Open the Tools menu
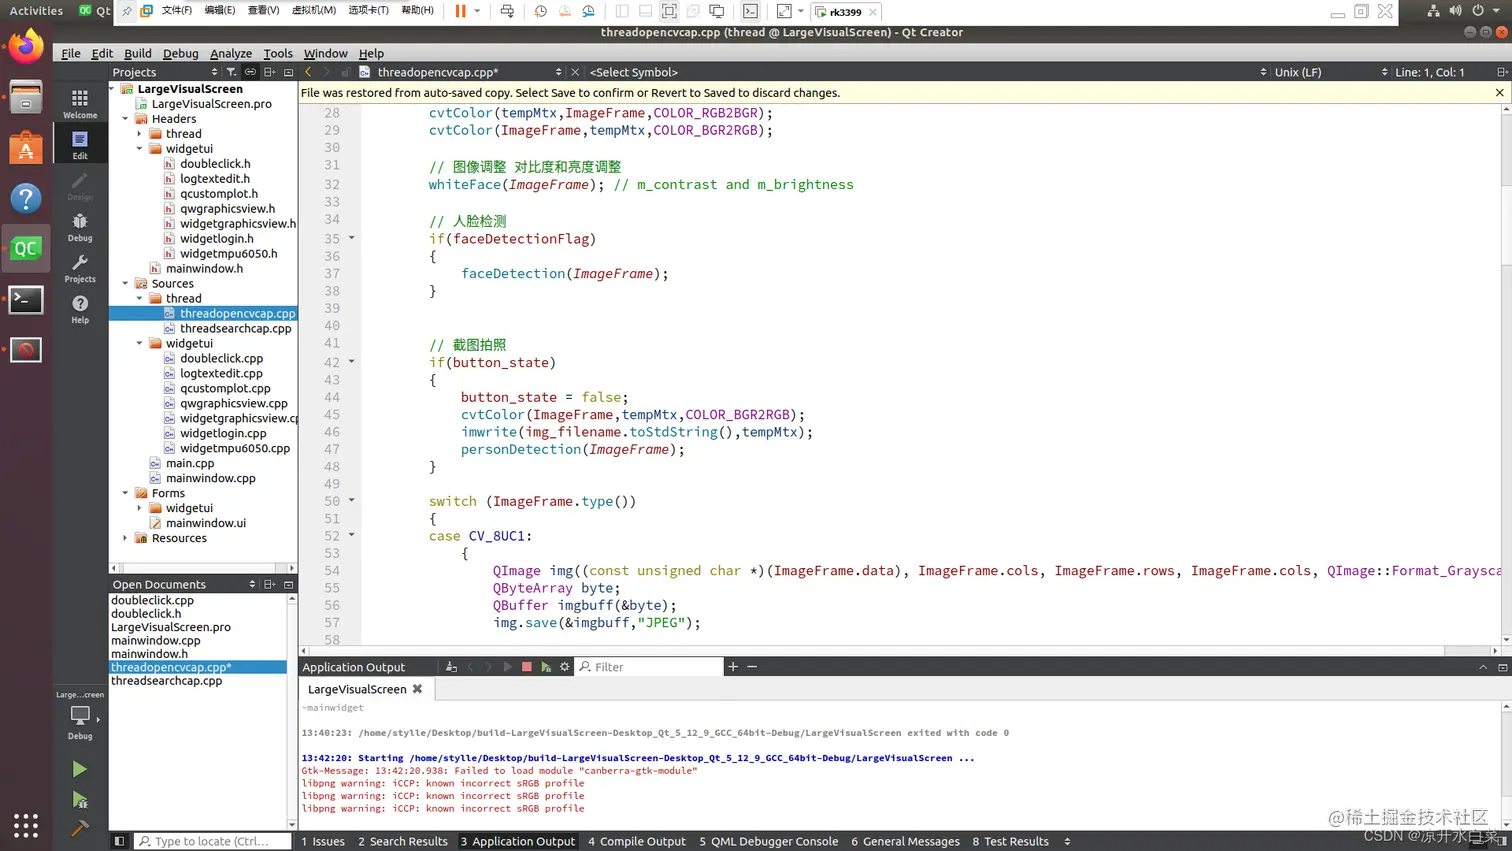Screen dimensions: 1512x851 pos(278,53)
